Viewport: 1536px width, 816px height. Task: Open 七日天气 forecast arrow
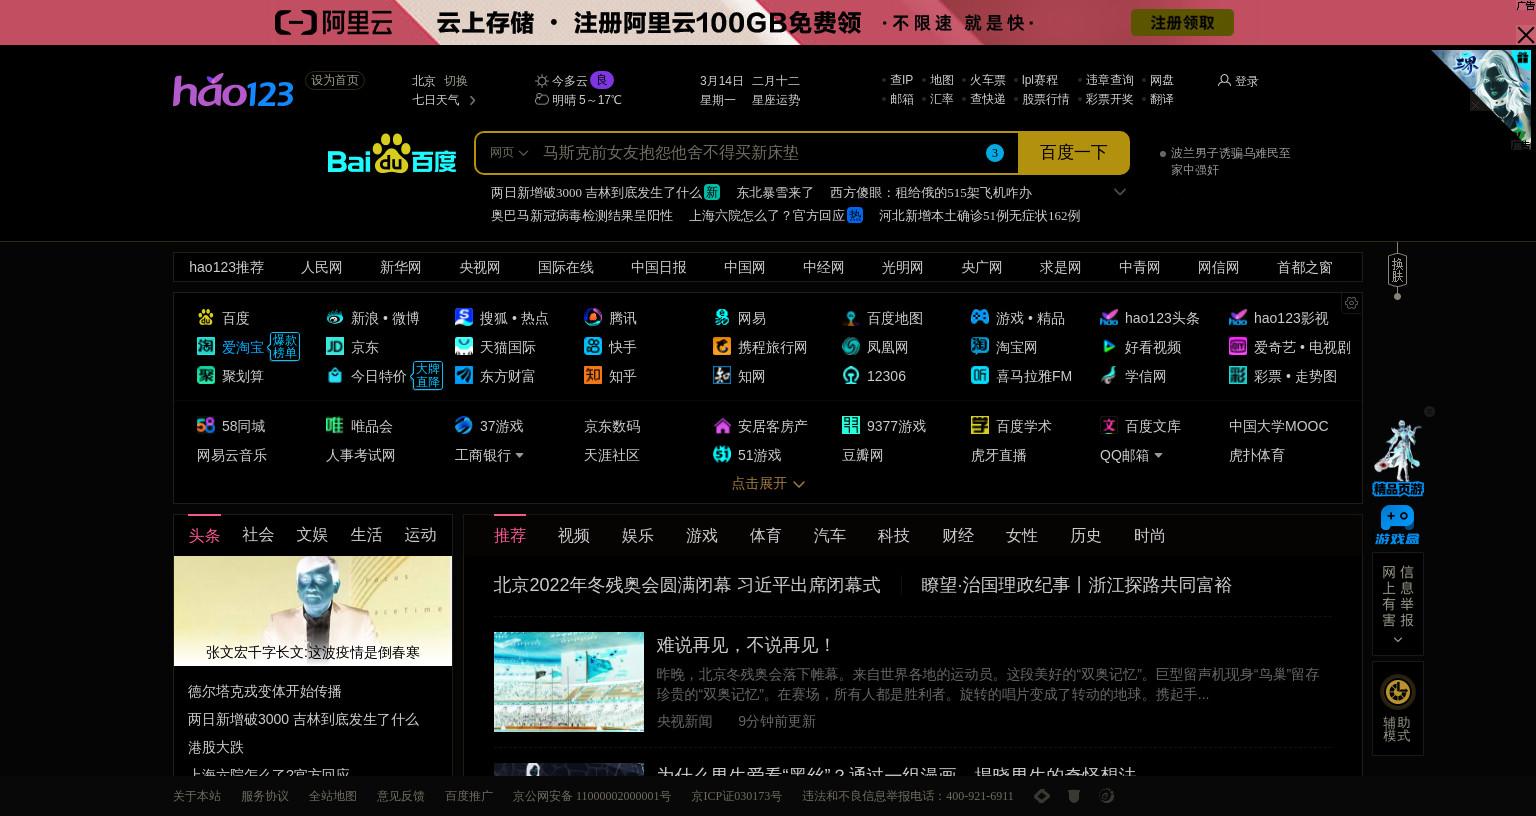[472, 100]
